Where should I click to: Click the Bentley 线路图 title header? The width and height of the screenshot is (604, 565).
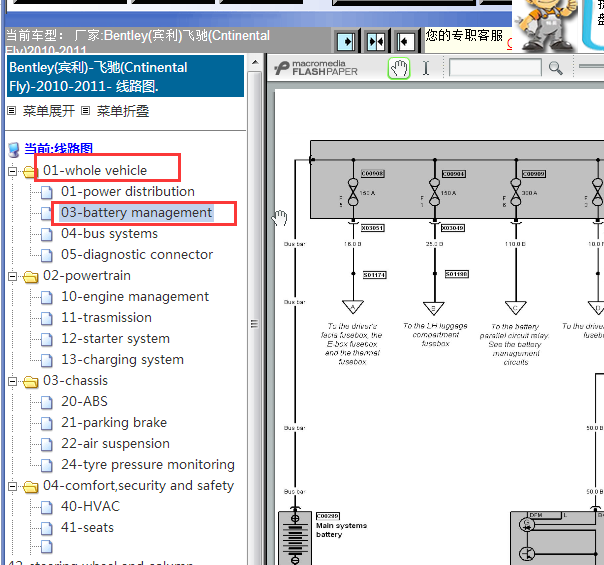pyautogui.click(x=126, y=76)
